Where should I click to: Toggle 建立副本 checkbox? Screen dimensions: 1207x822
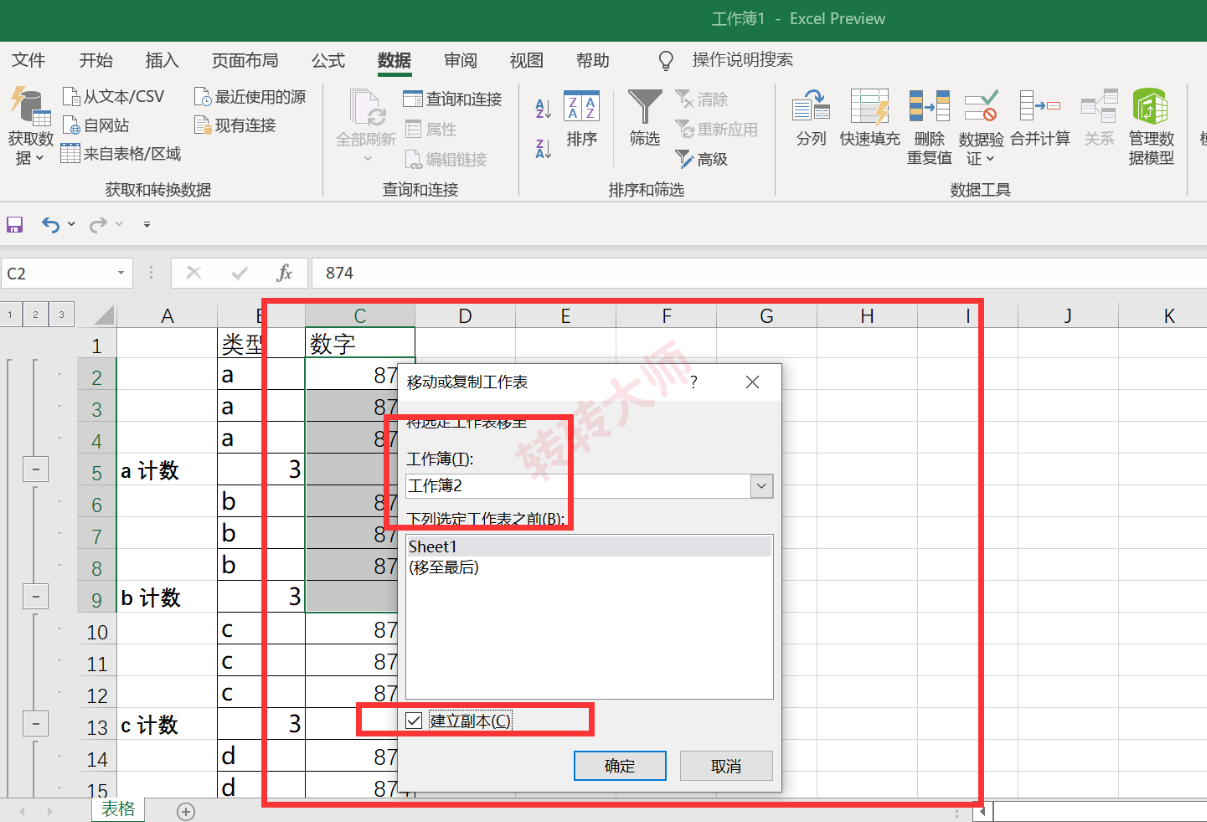click(x=414, y=721)
